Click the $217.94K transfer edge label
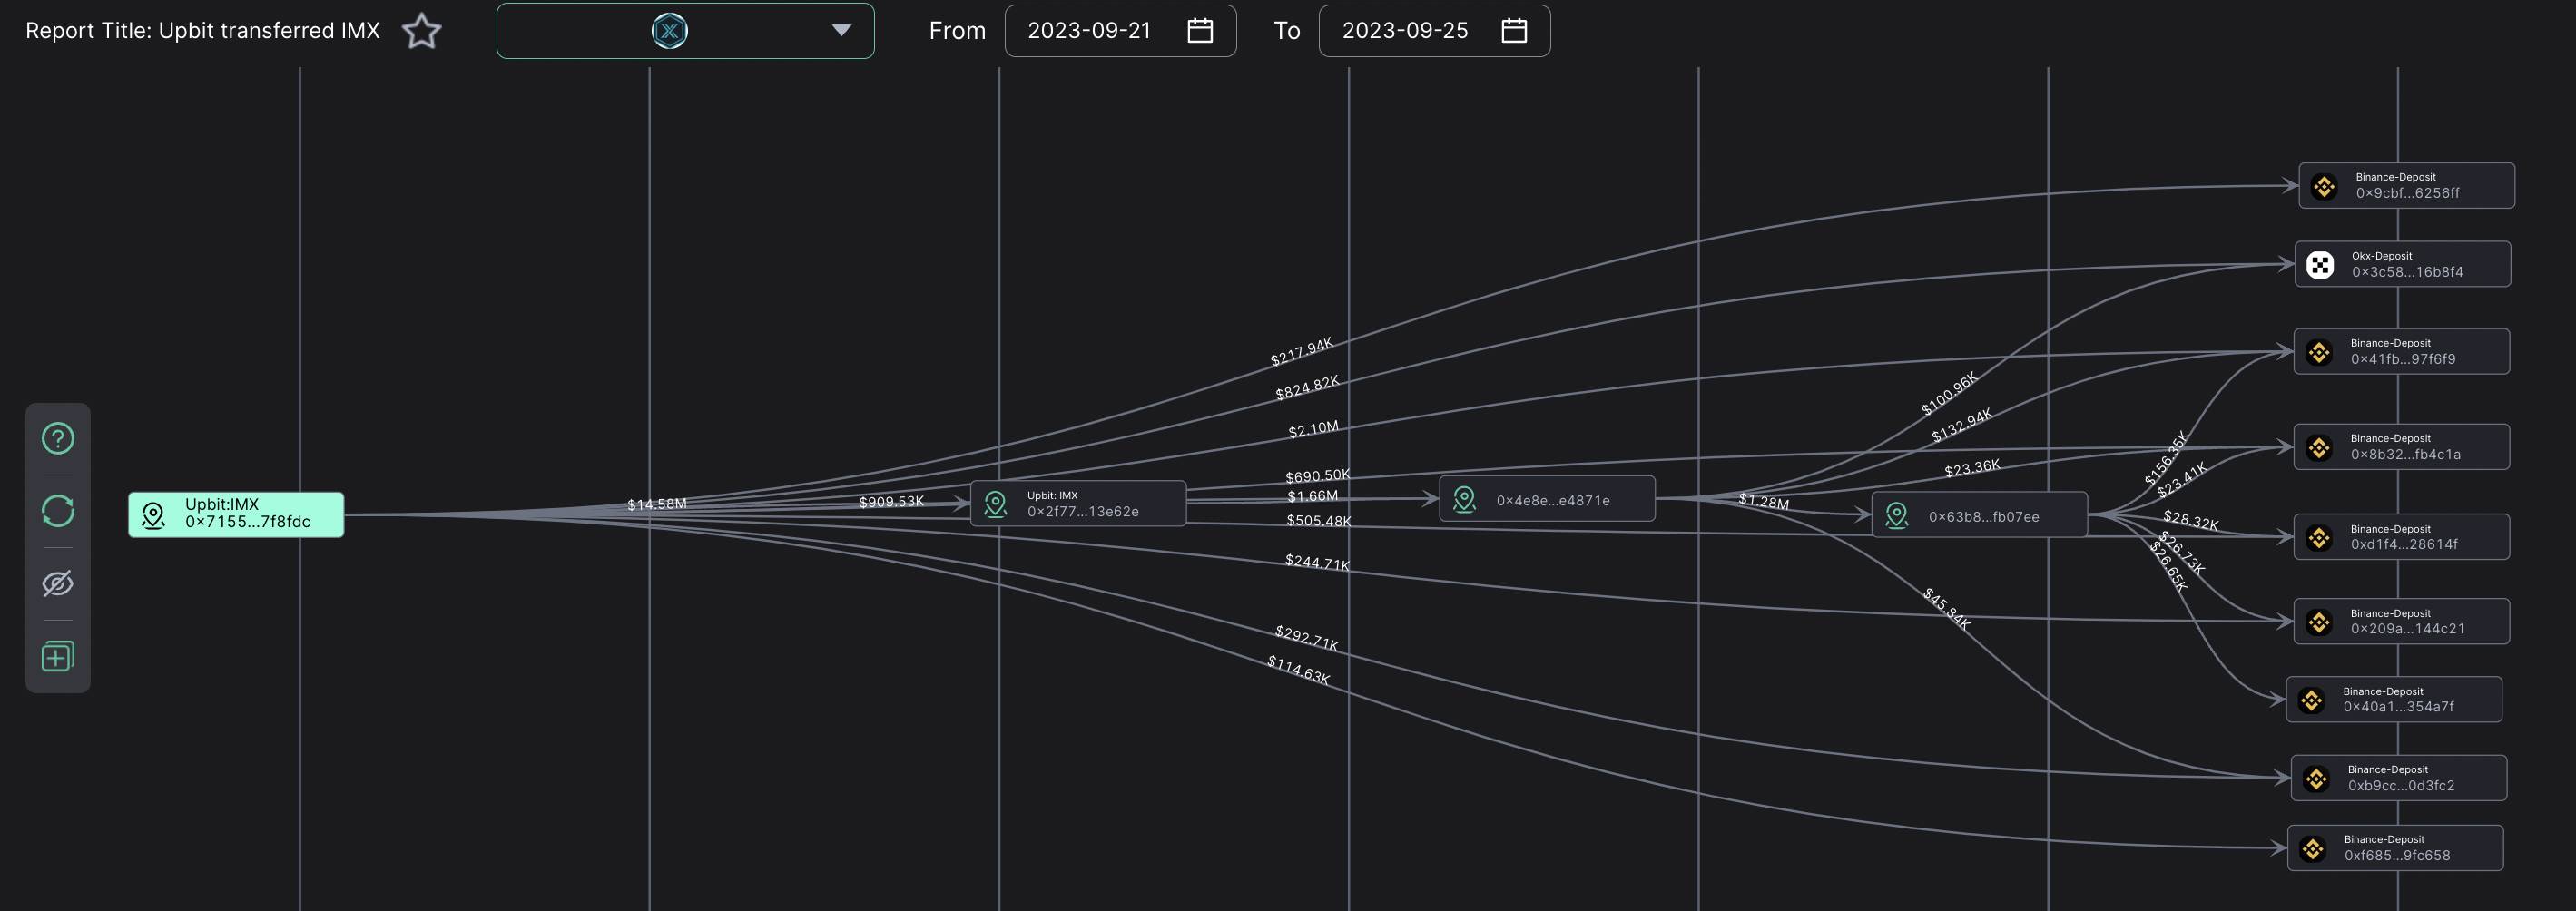 pos(1301,351)
